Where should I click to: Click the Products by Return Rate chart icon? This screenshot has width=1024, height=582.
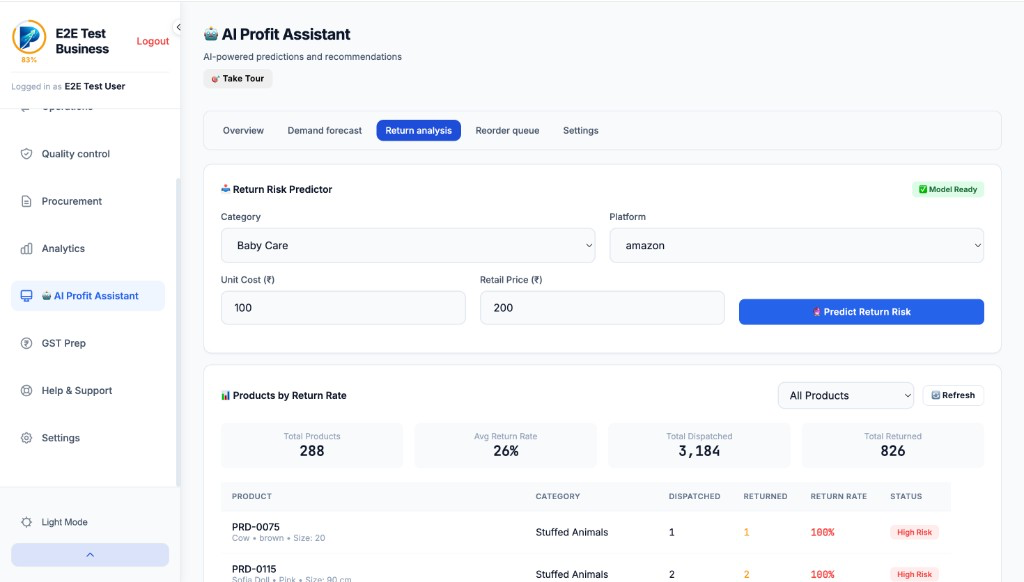pyautogui.click(x=225, y=395)
